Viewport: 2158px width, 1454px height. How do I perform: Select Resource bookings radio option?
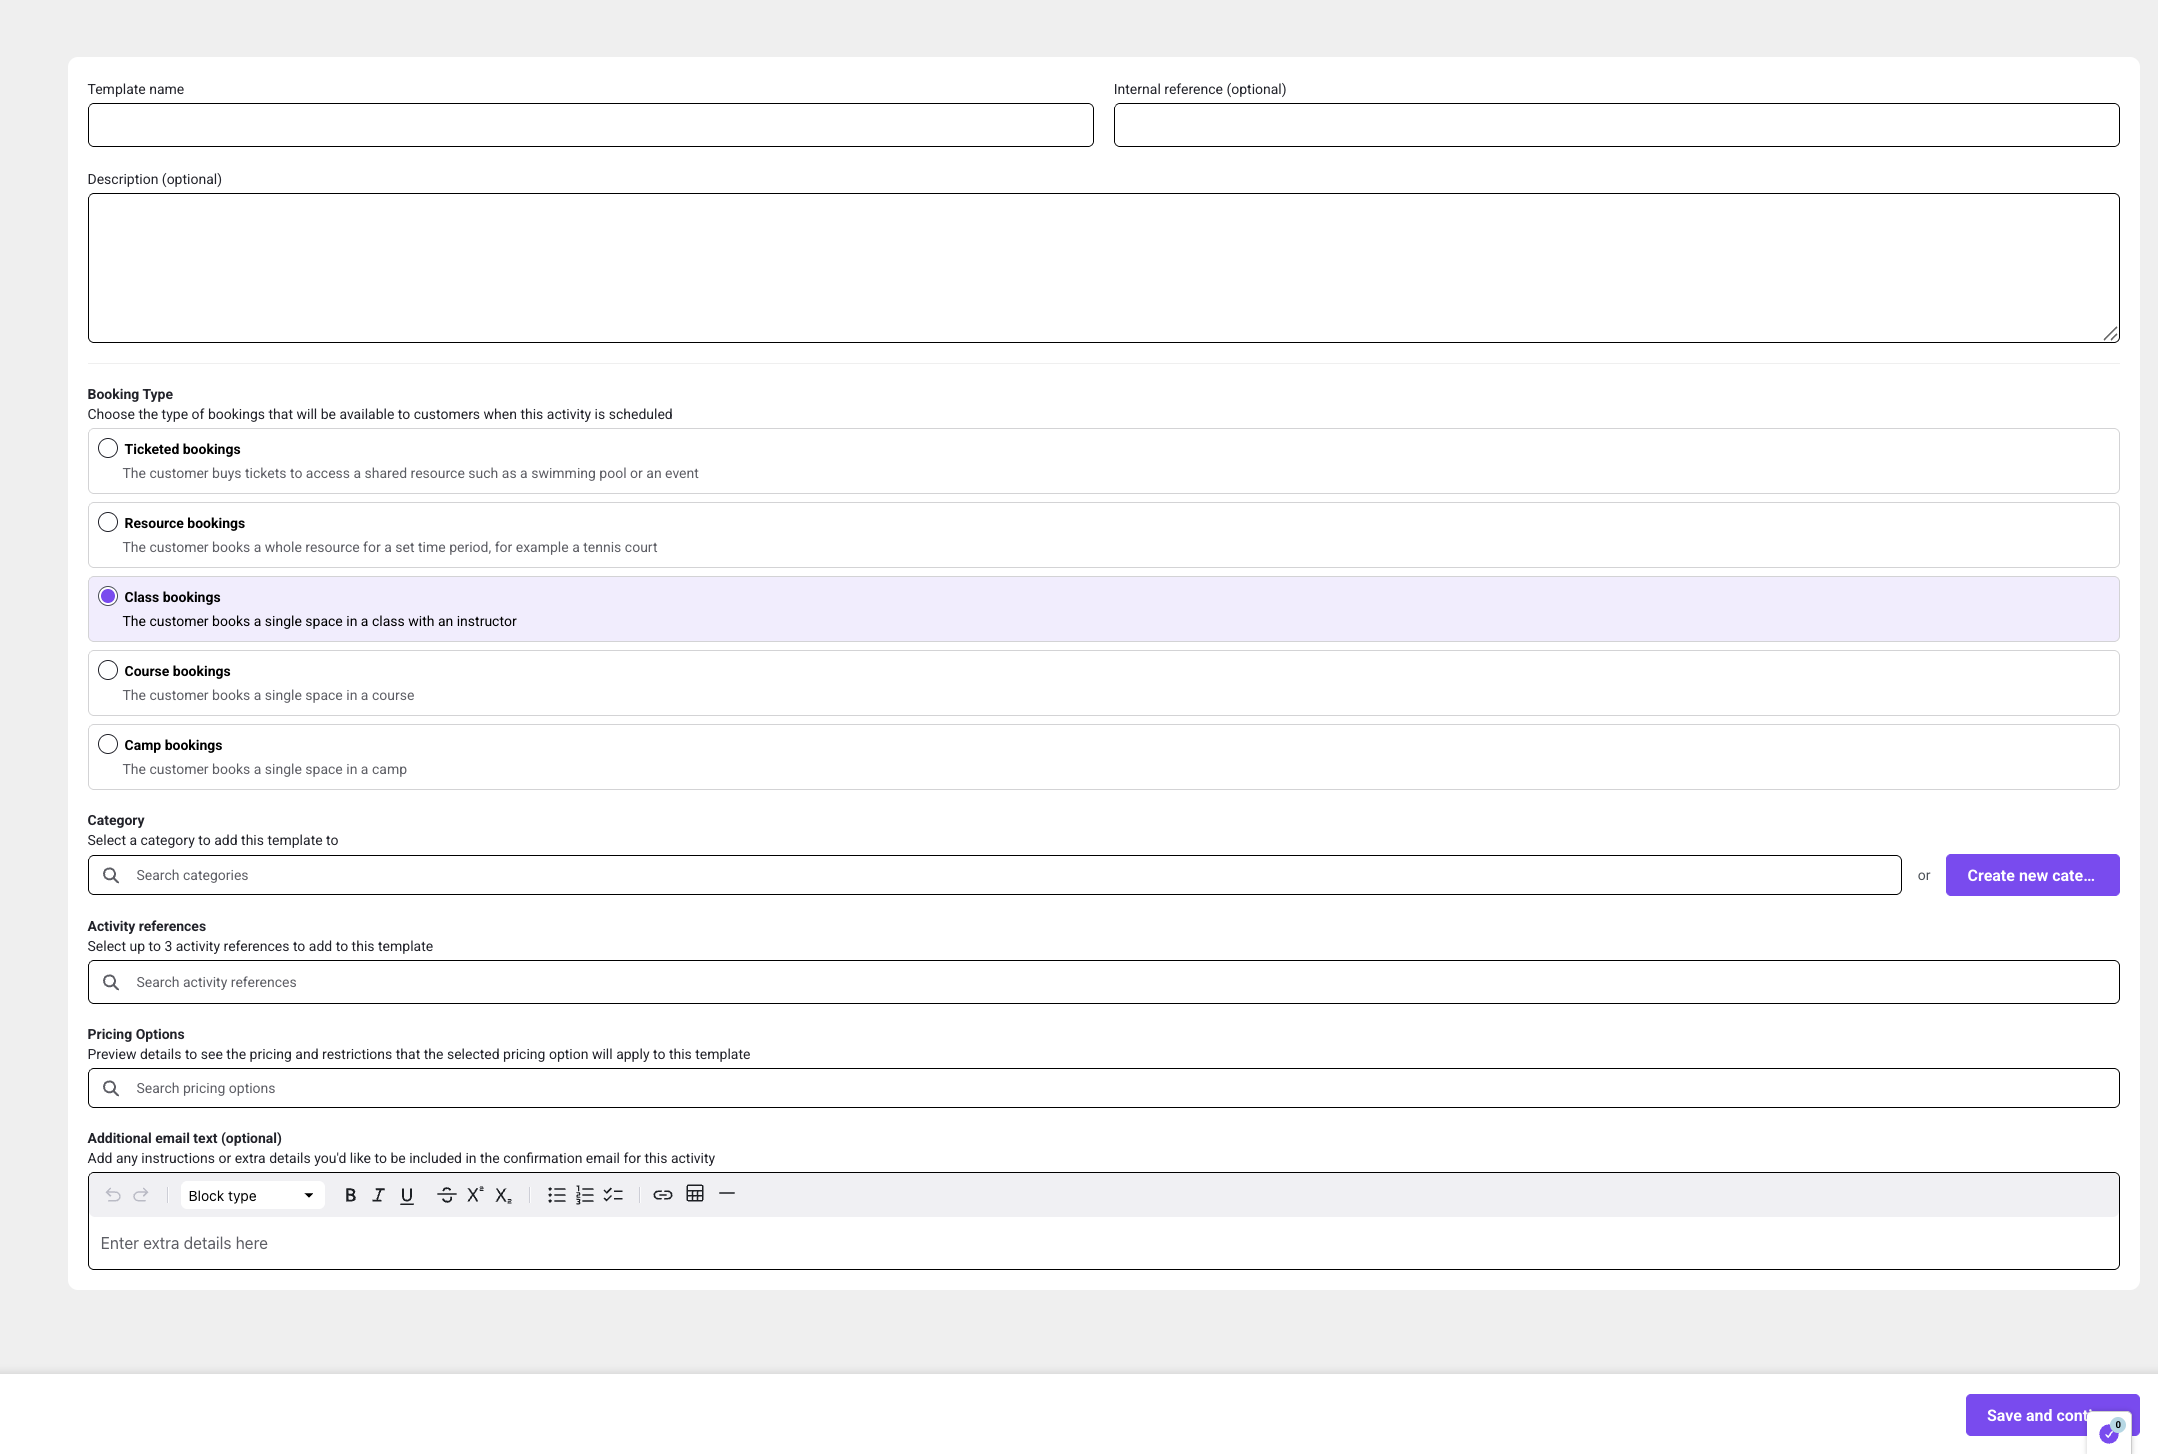pyautogui.click(x=108, y=522)
